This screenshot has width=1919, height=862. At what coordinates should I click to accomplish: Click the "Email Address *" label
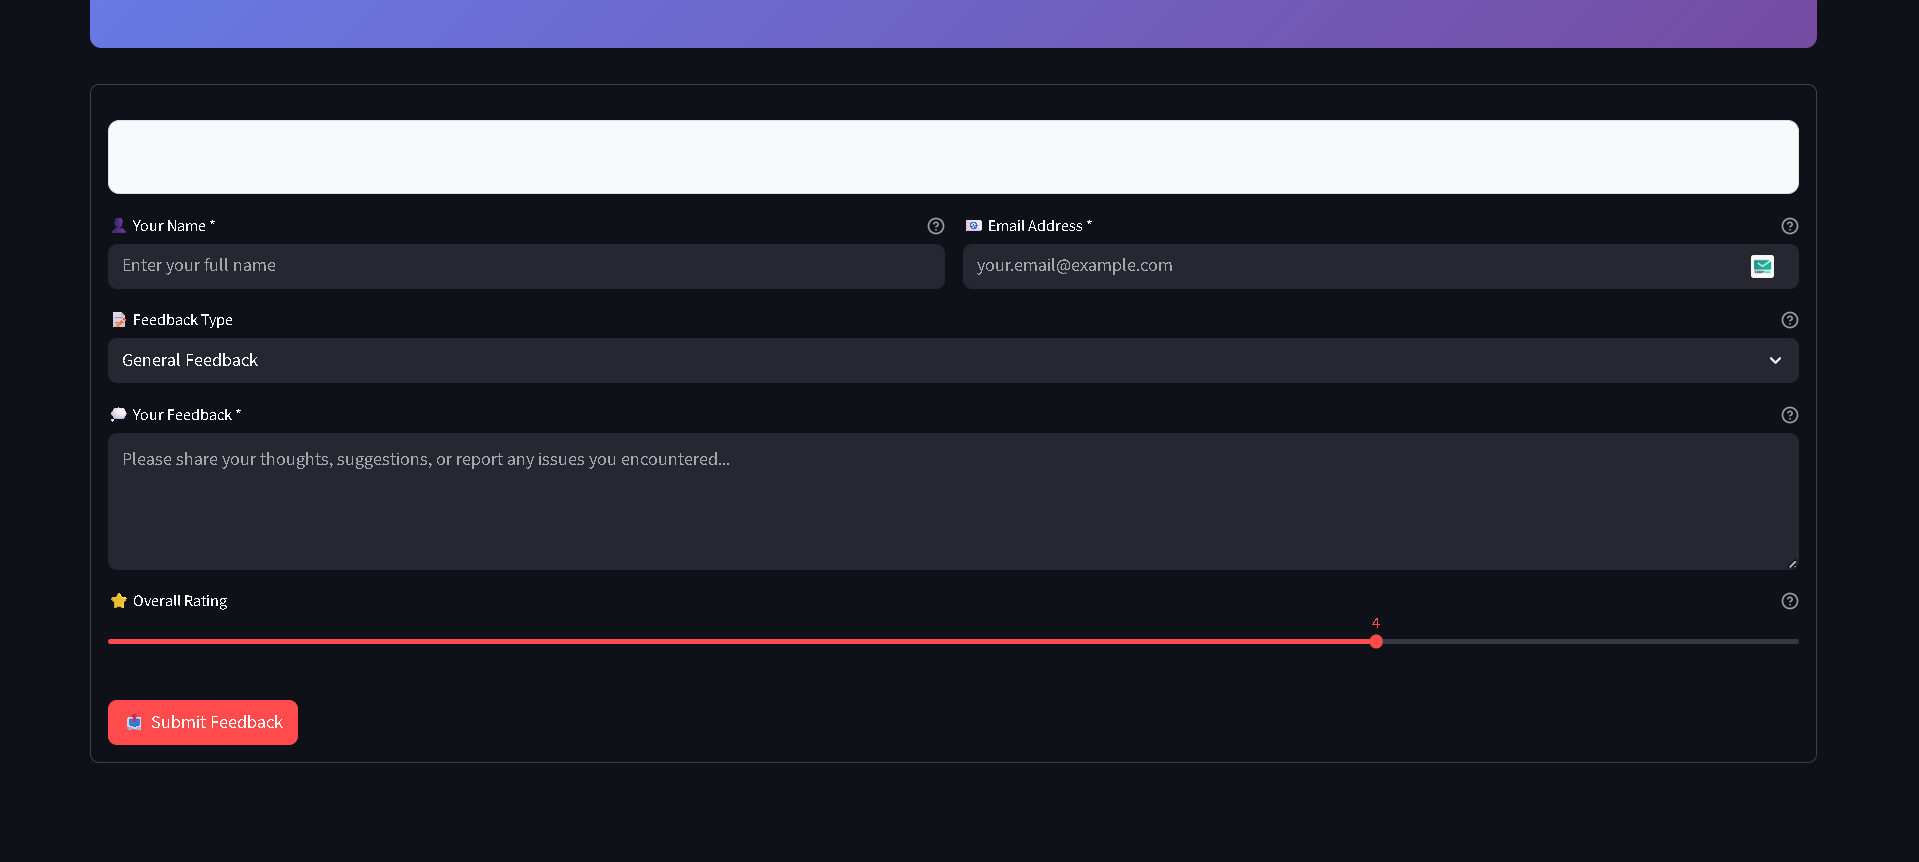(x=1040, y=226)
